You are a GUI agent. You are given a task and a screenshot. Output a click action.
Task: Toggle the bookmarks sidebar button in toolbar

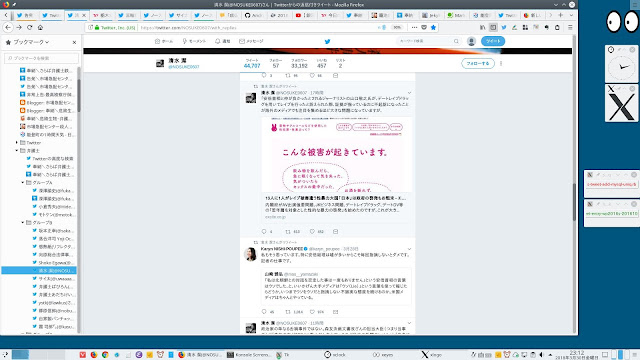point(493,27)
